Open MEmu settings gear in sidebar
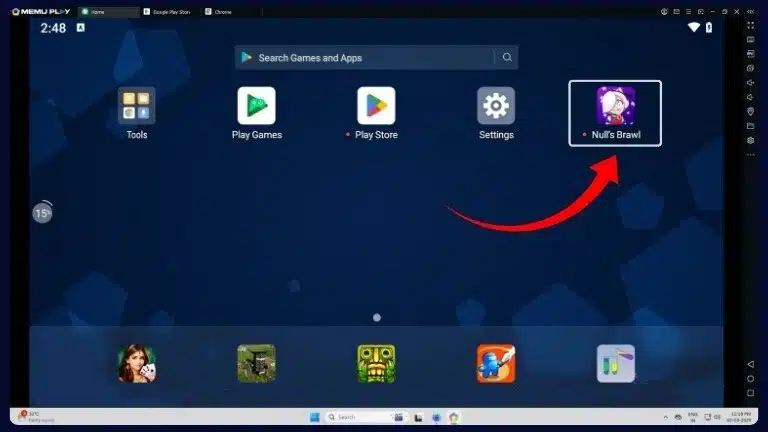The width and height of the screenshot is (768, 432). click(x=750, y=141)
